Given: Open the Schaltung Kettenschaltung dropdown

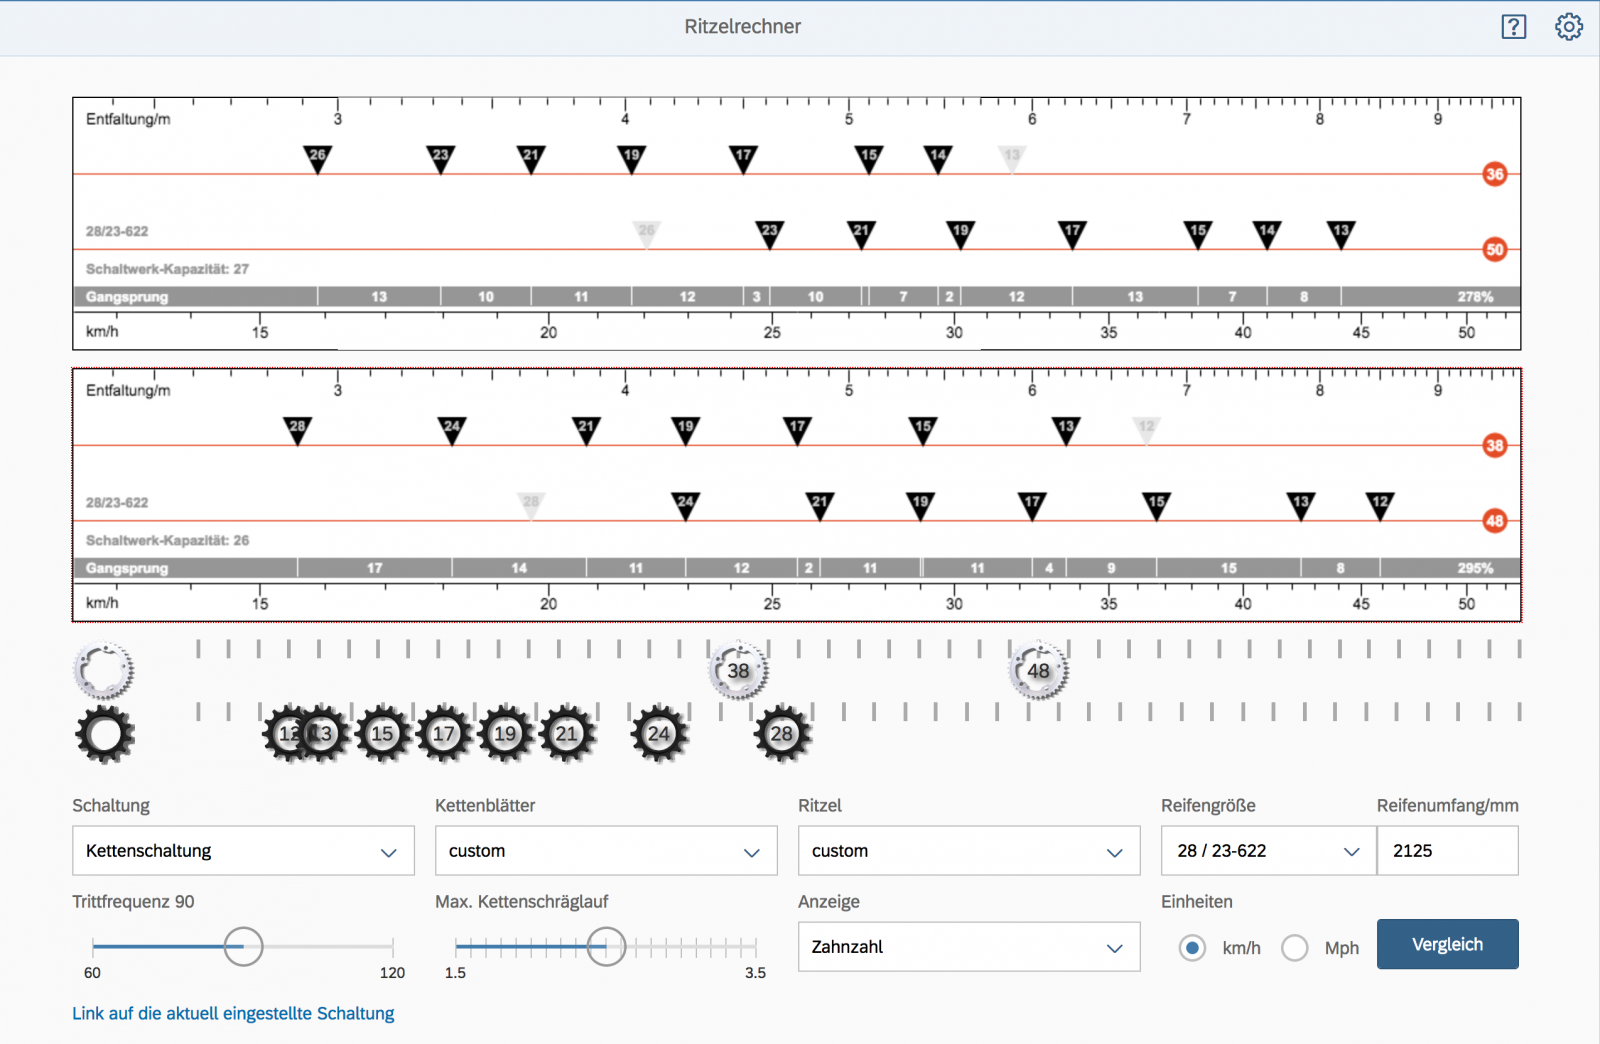Looking at the screenshot, I should coord(243,851).
